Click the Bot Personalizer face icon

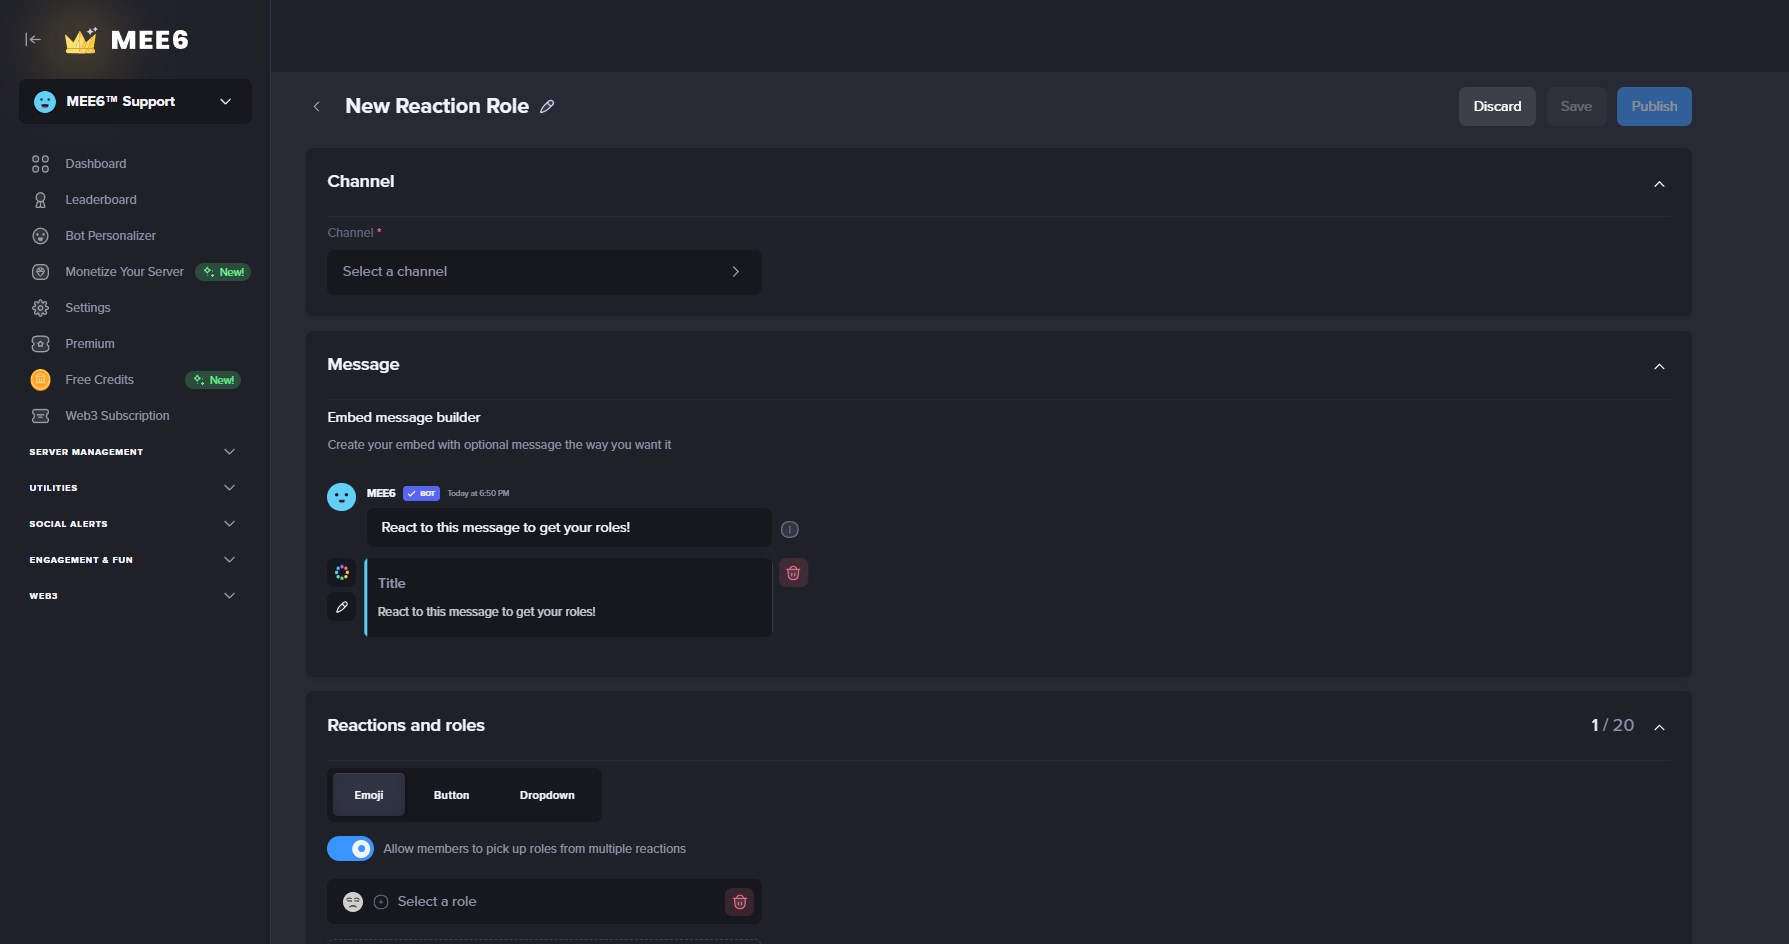(40, 236)
